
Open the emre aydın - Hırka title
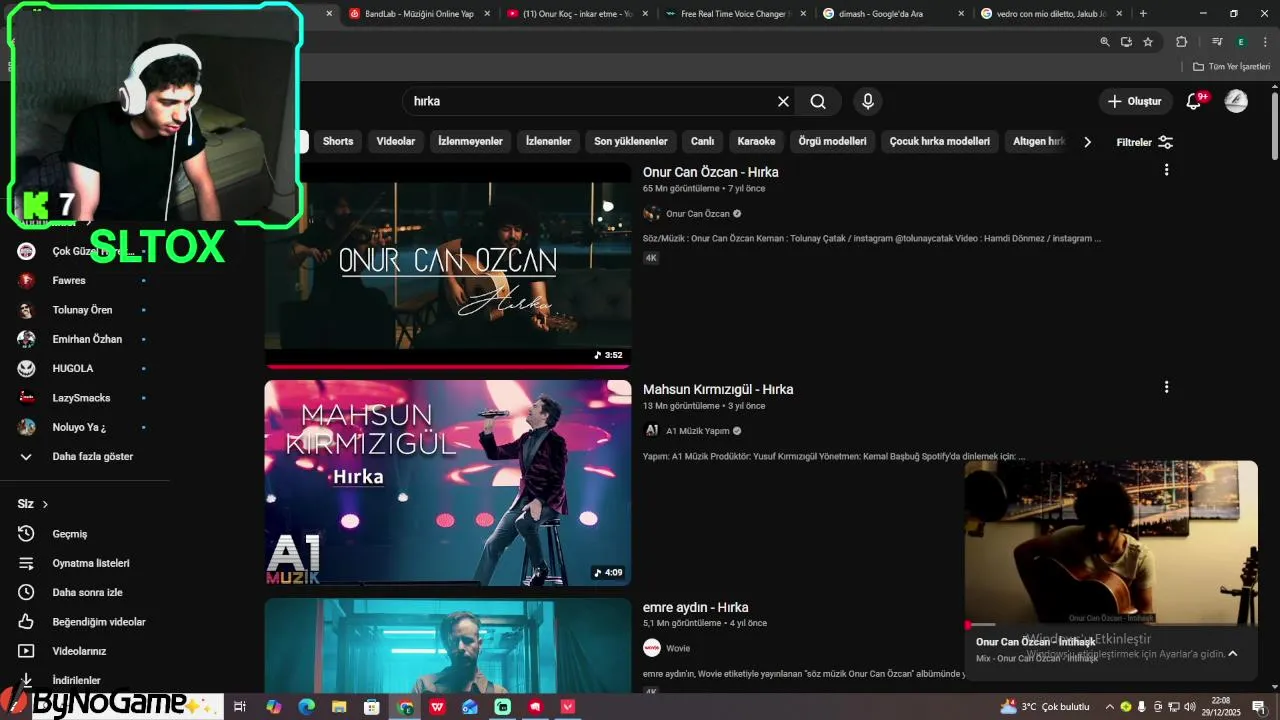tap(696, 607)
